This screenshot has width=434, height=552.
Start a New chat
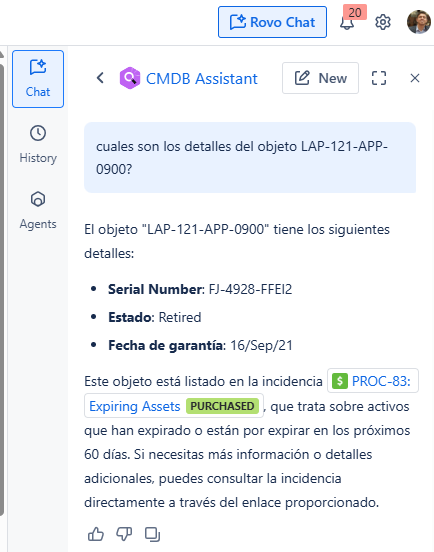click(x=320, y=78)
